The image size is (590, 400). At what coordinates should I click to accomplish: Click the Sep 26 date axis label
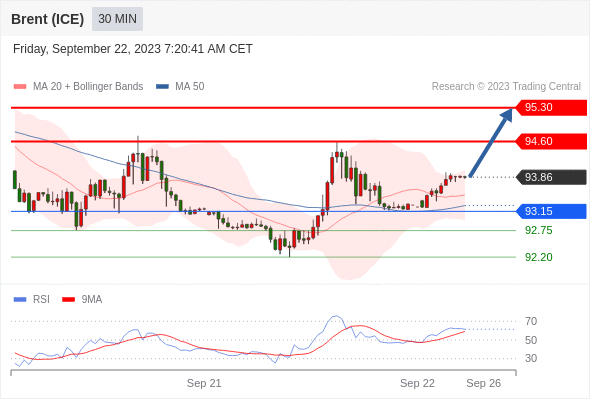[x=484, y=383]
